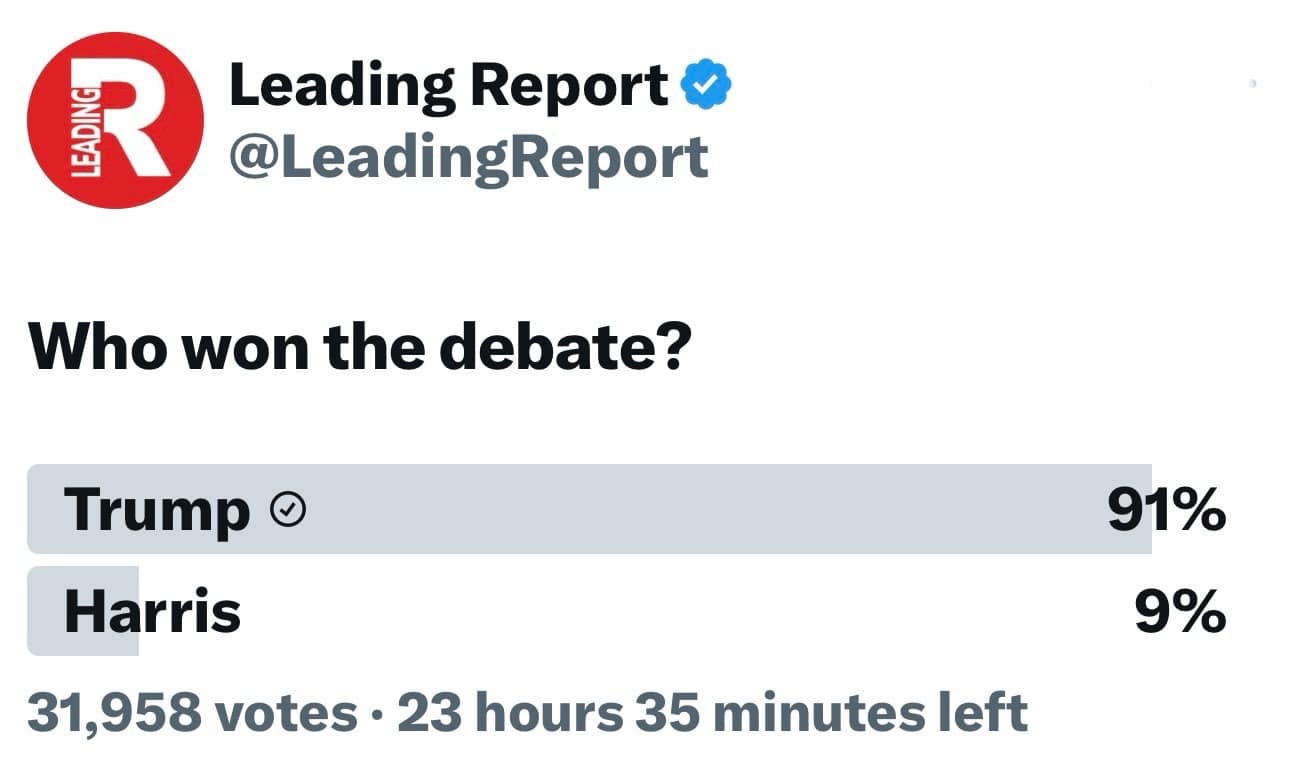The height and width of the screenshot is (778, 1290).
Task: Click the "Who won the debate?" question
Action: pyautogui.click(x=360, y=347)
